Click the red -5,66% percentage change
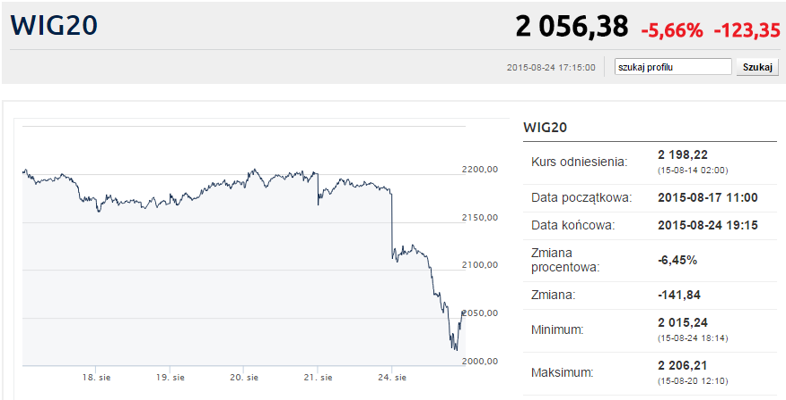 (x=674, y=29)
